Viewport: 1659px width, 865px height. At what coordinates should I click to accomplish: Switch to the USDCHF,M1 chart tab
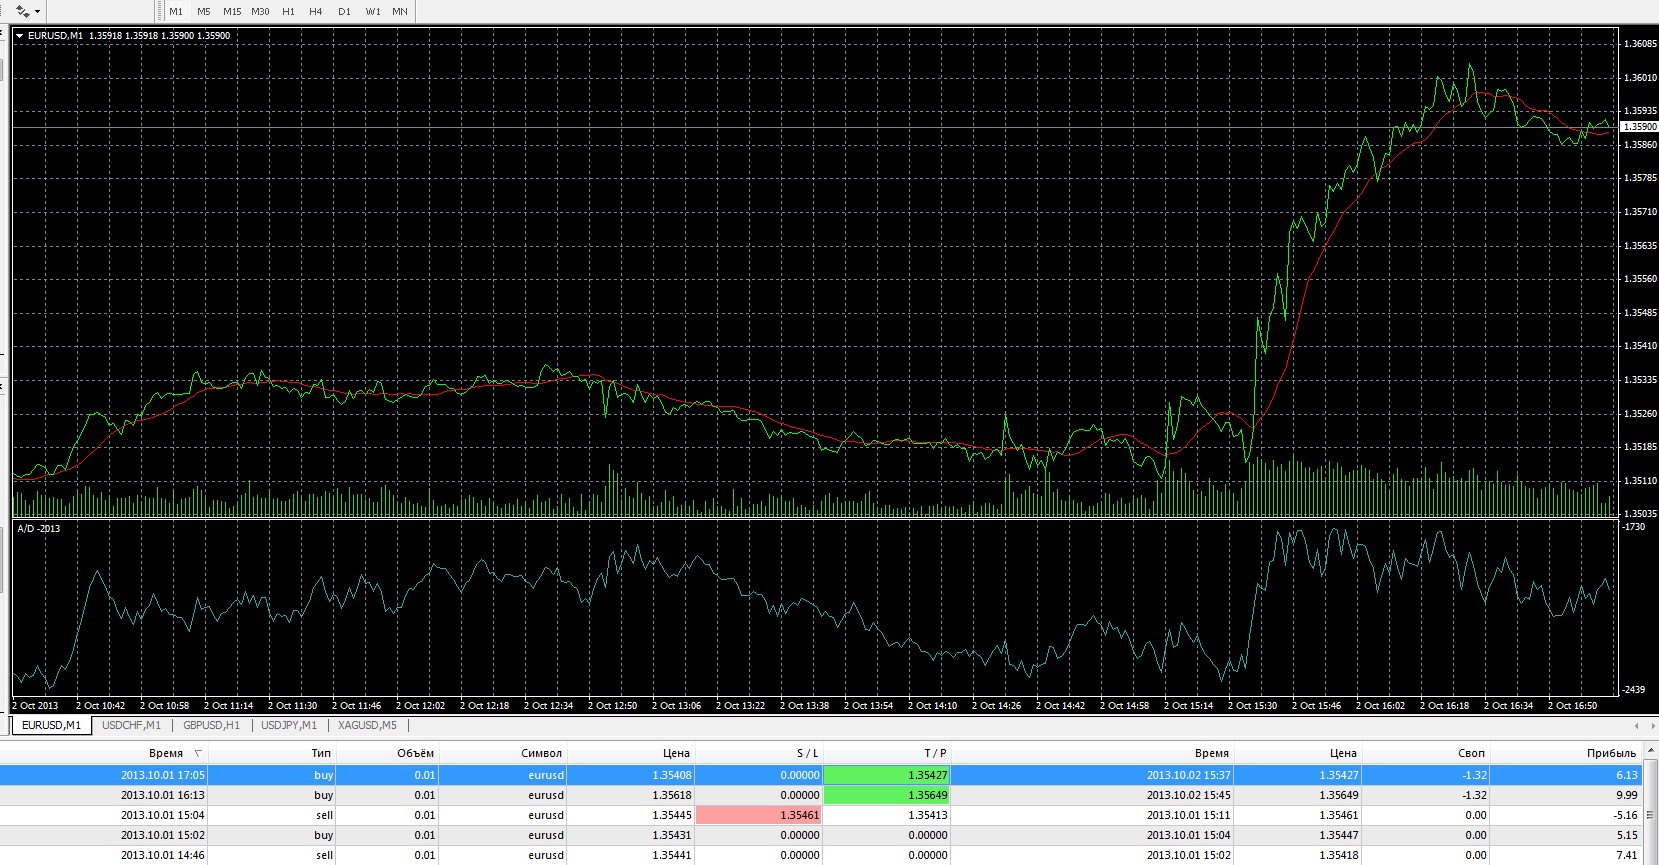tap(131, 725)
